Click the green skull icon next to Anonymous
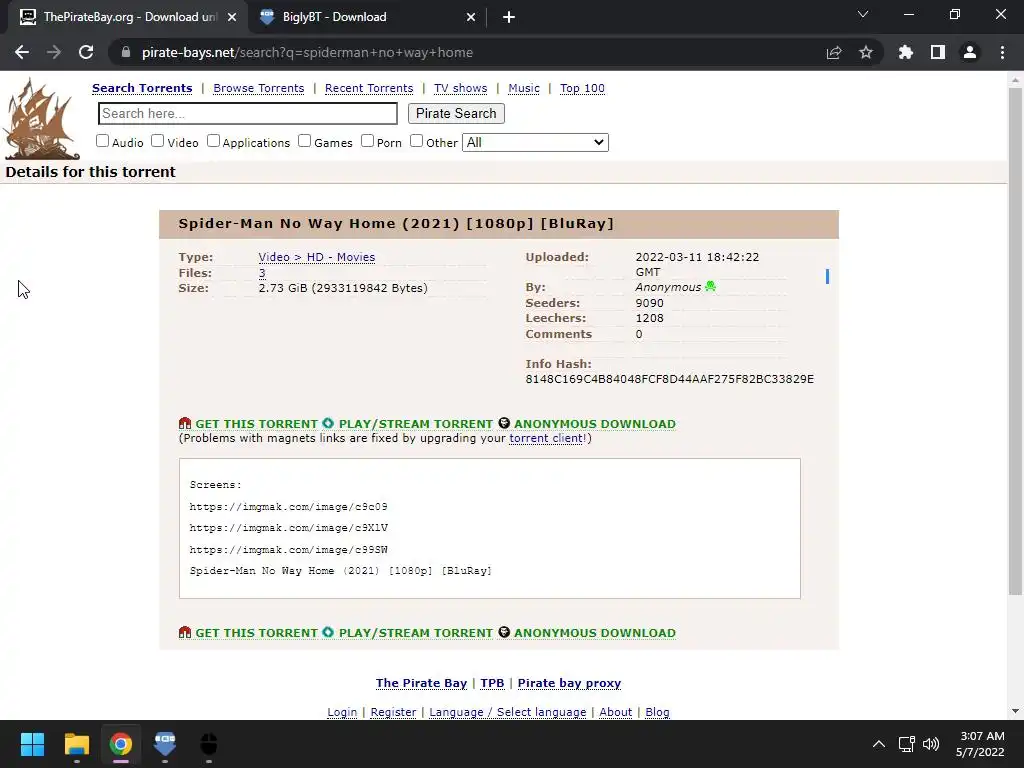This screenshot has height=768, width=1024. tap(710, 286)
